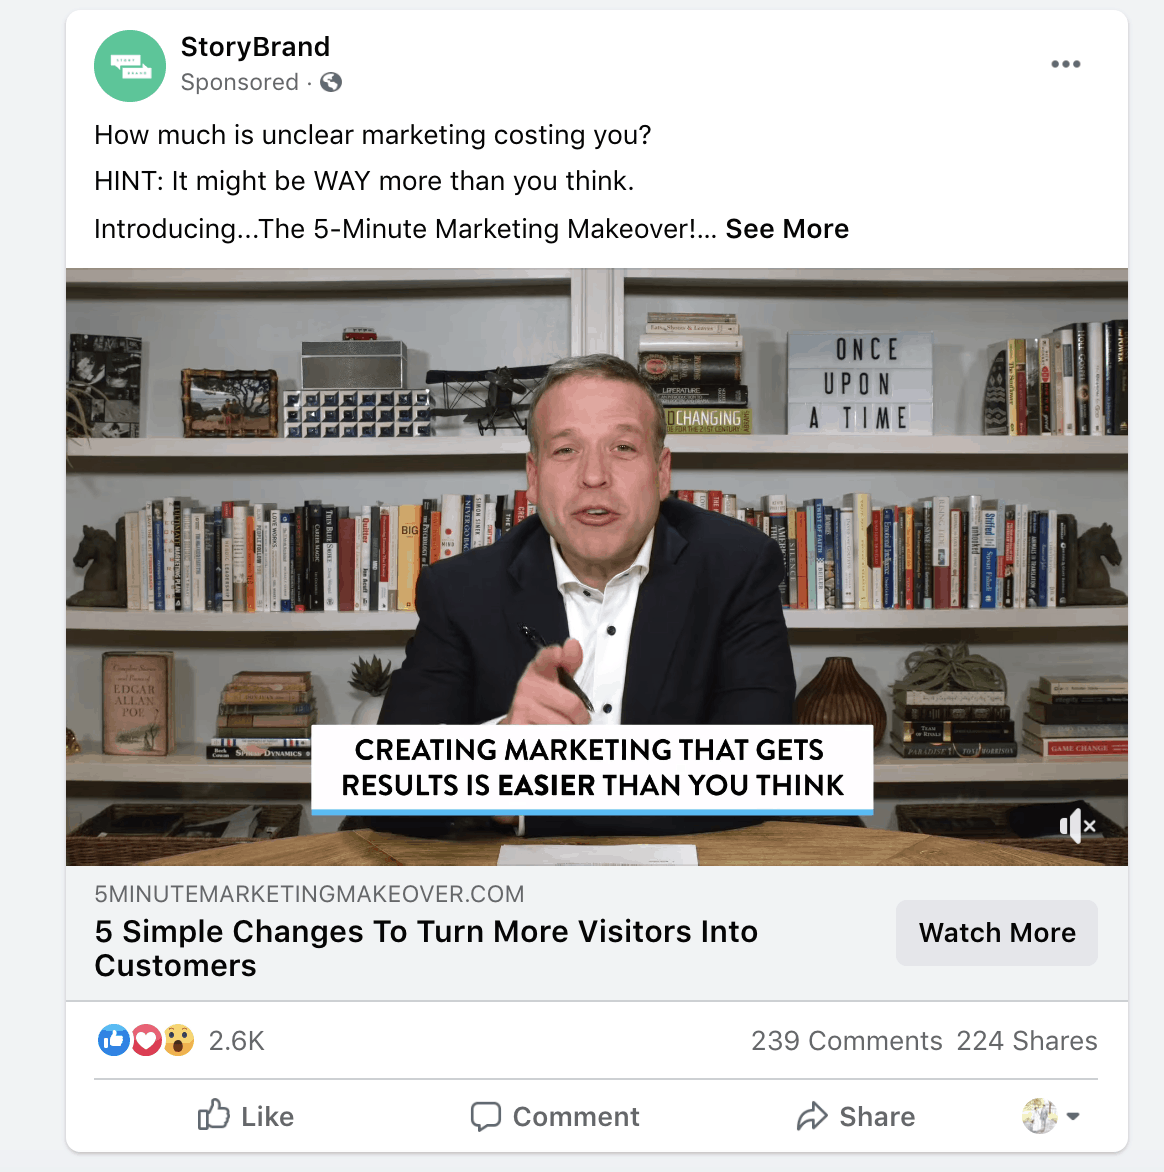
Task: Open the Comment box on the post
Action: [x=555, y=1116]
